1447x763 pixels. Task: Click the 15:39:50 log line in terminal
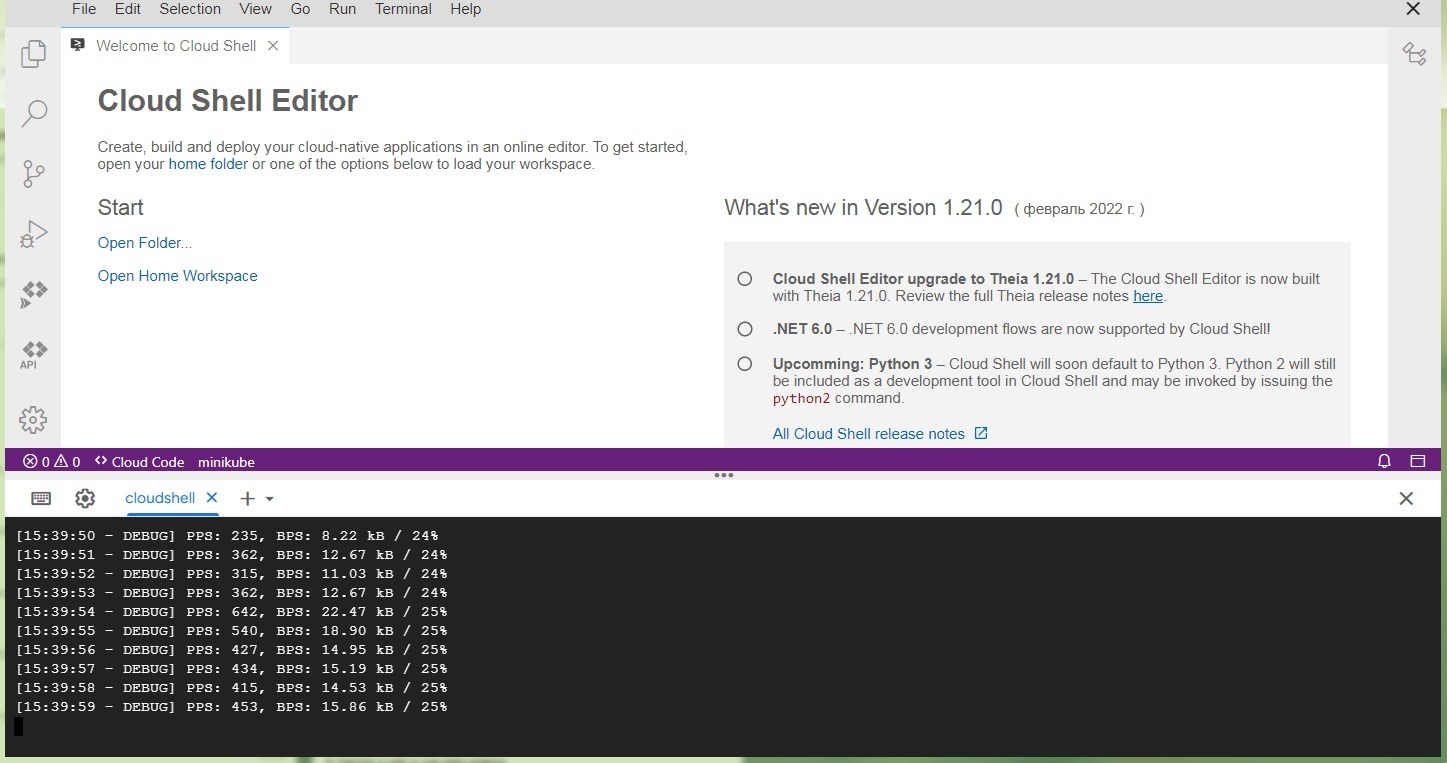tap(227, 536)
